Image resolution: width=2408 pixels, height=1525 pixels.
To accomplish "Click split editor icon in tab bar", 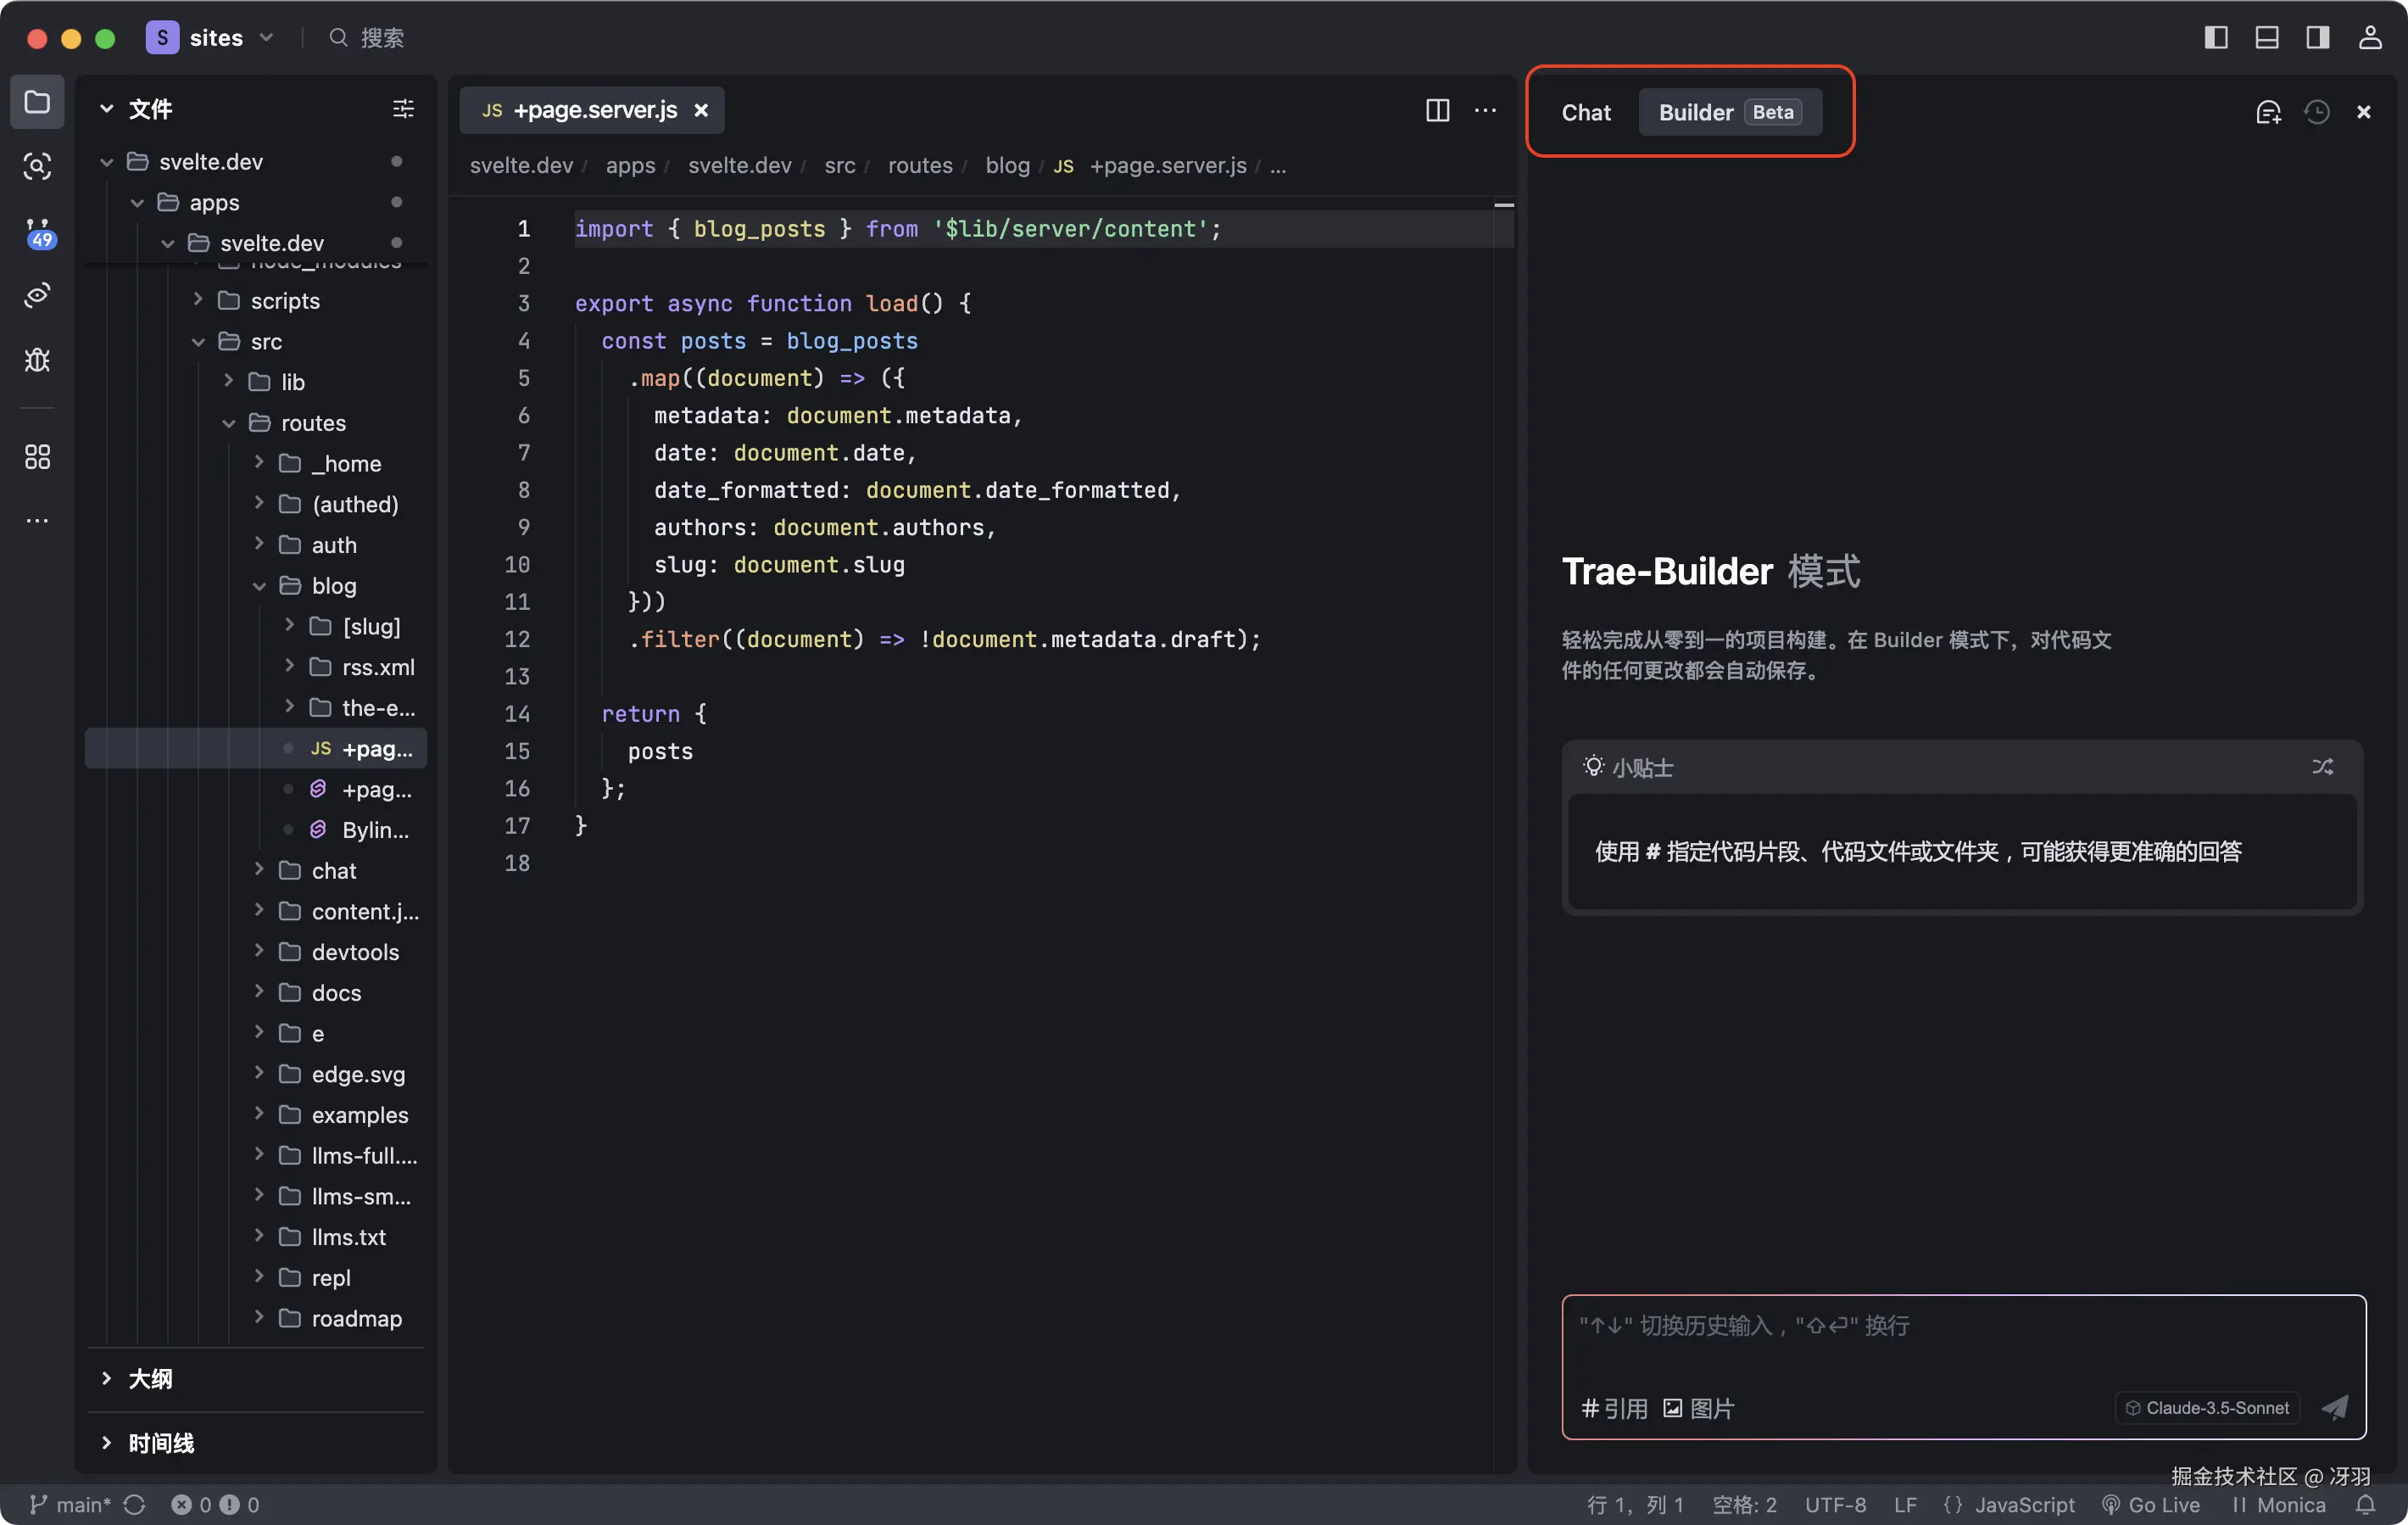I will (x=1437, y=110).
